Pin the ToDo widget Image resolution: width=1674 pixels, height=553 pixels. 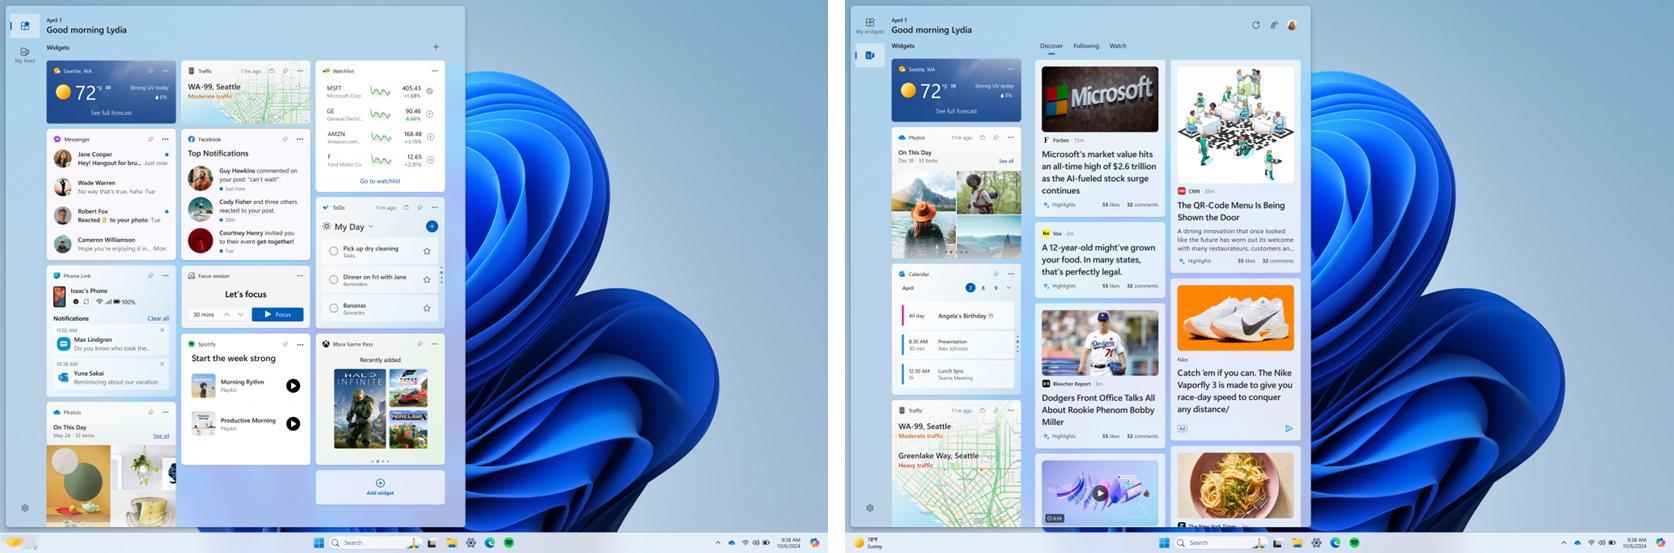coord(420,207)
